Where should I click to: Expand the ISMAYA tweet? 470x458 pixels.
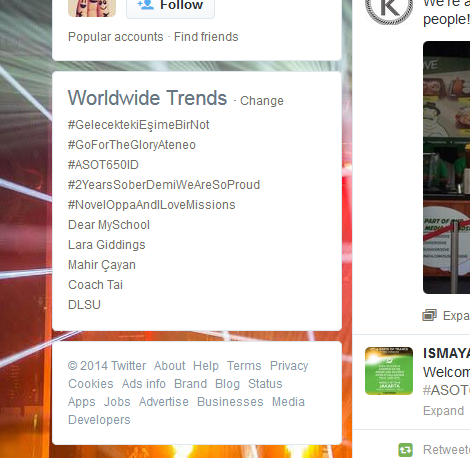click(443, 411)
